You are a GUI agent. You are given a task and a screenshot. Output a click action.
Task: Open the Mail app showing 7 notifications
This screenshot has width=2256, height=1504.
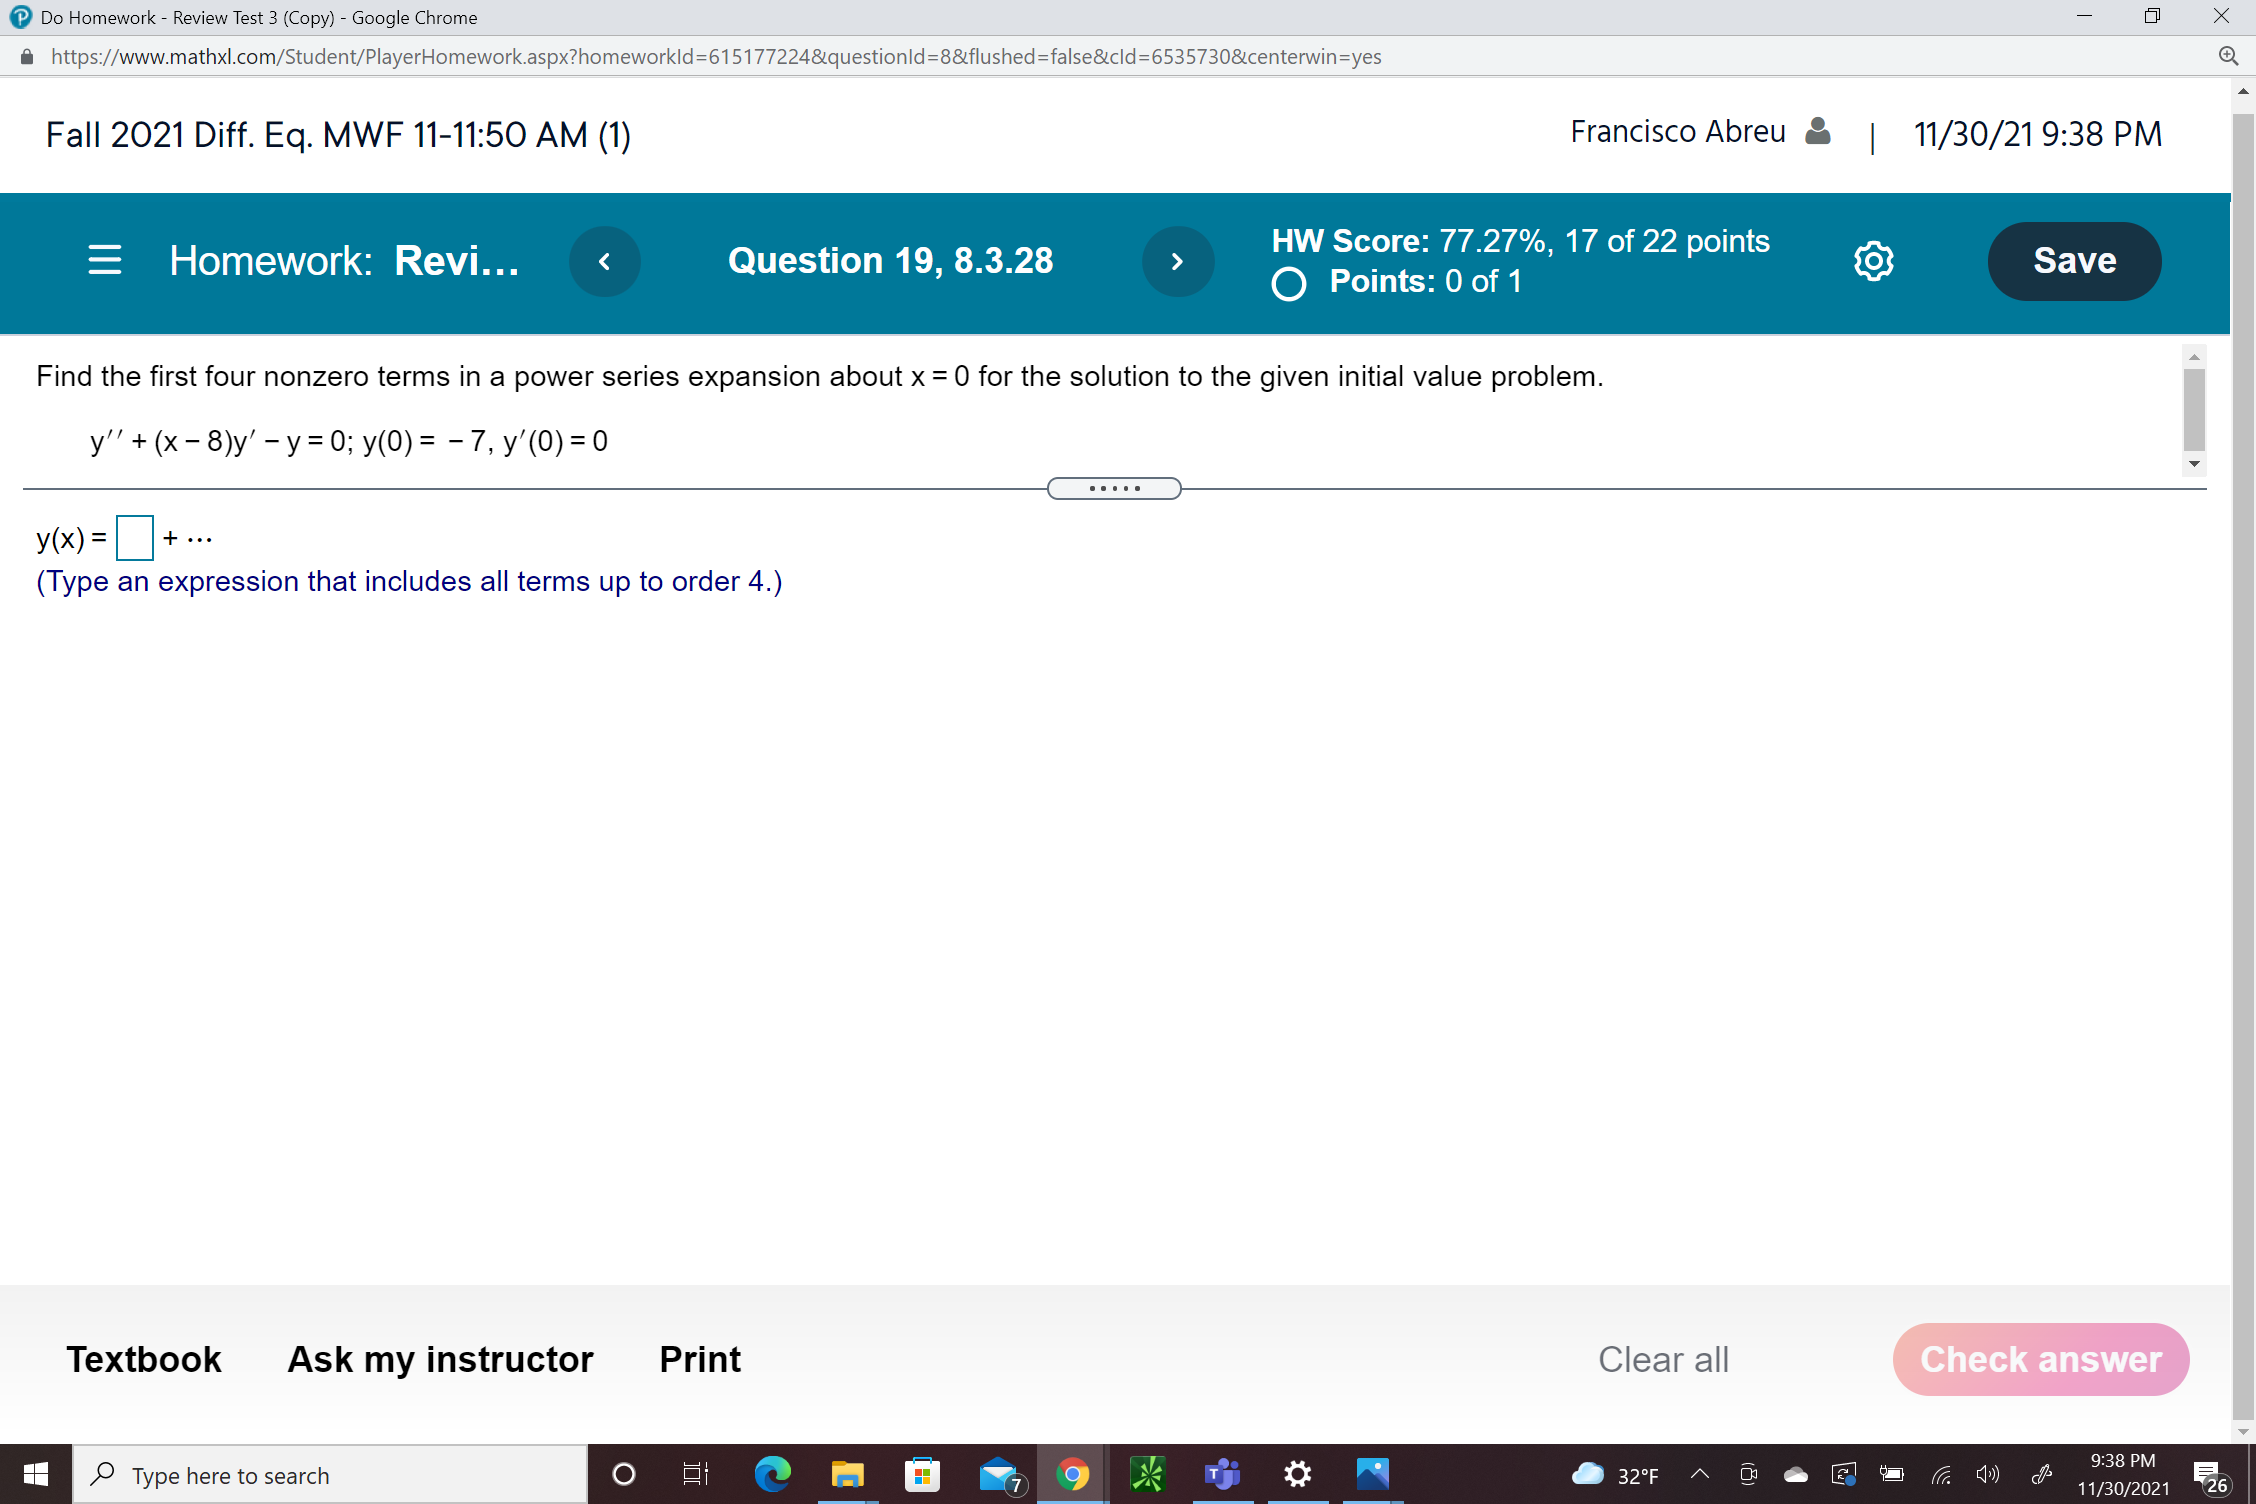[x=998, y=1474]
